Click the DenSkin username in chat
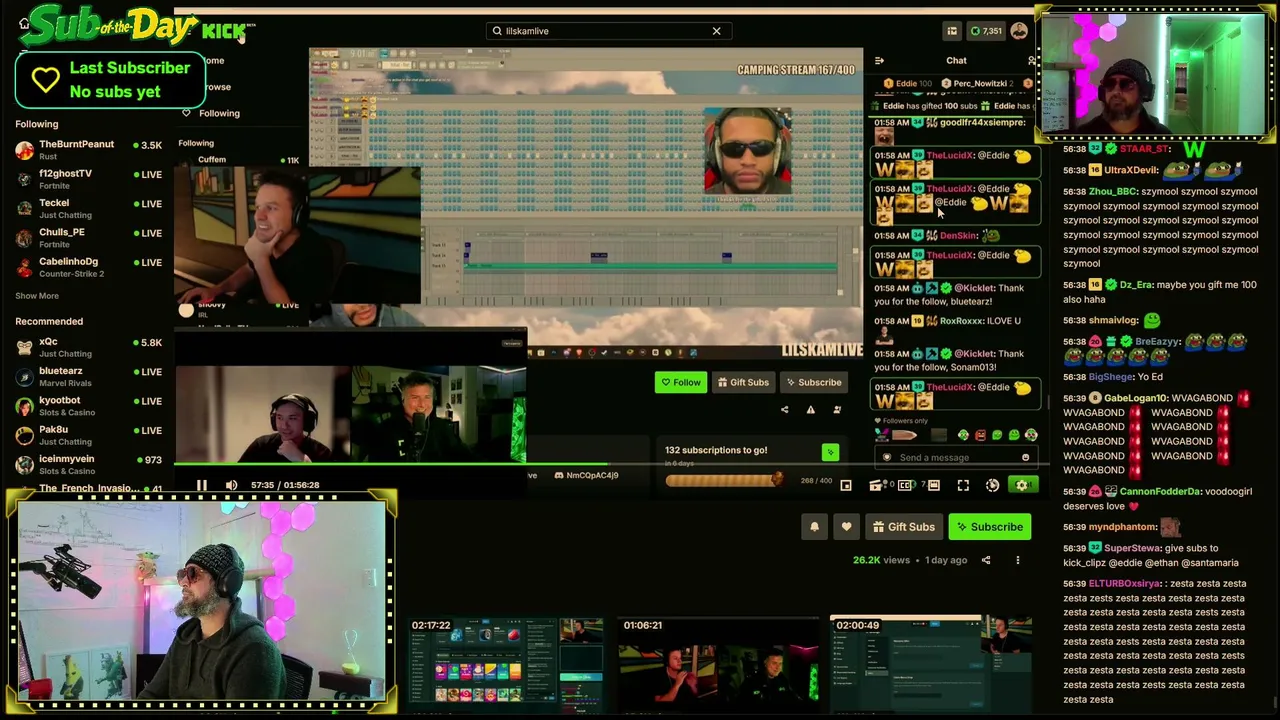1280x720 pixels. (x=958, y=236)
